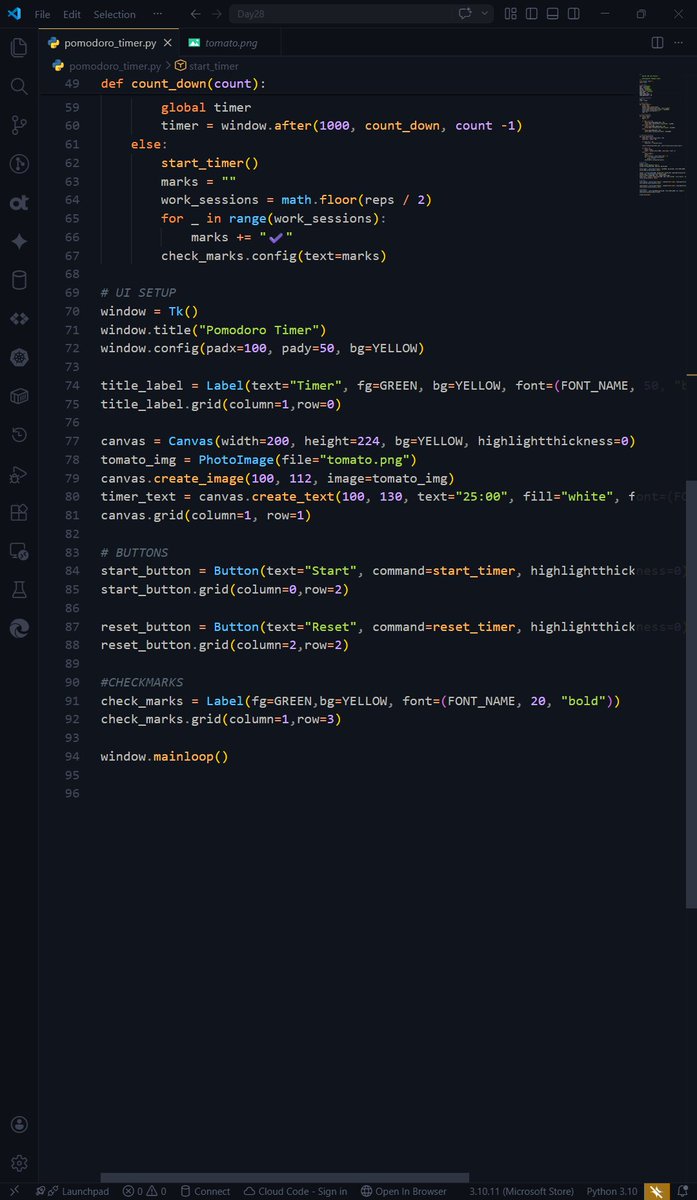Open the Containers box icon in sidebar
This screenshot has height=1200, width=697.
(x=18, y=396)
